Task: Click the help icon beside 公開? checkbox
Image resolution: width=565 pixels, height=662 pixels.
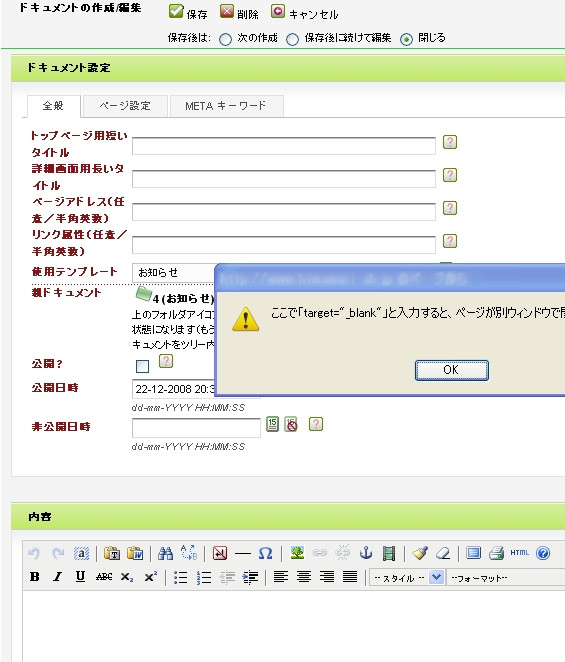Action: (166, 361)
